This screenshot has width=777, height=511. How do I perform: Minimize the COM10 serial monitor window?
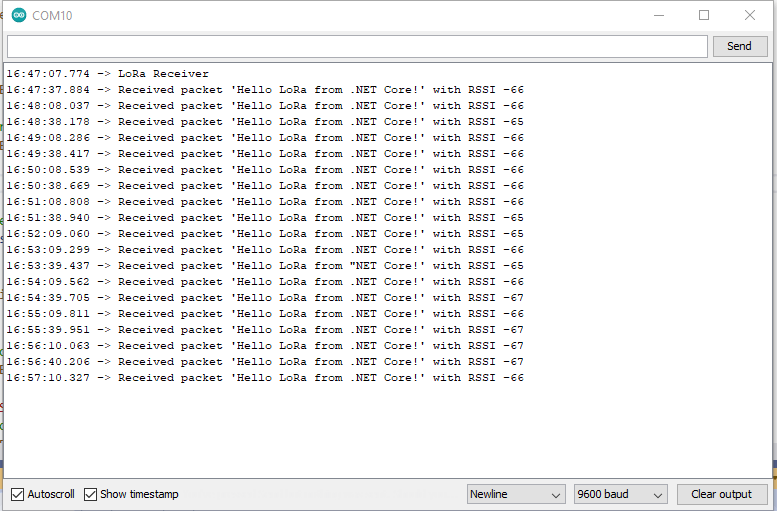click(658, 15)
